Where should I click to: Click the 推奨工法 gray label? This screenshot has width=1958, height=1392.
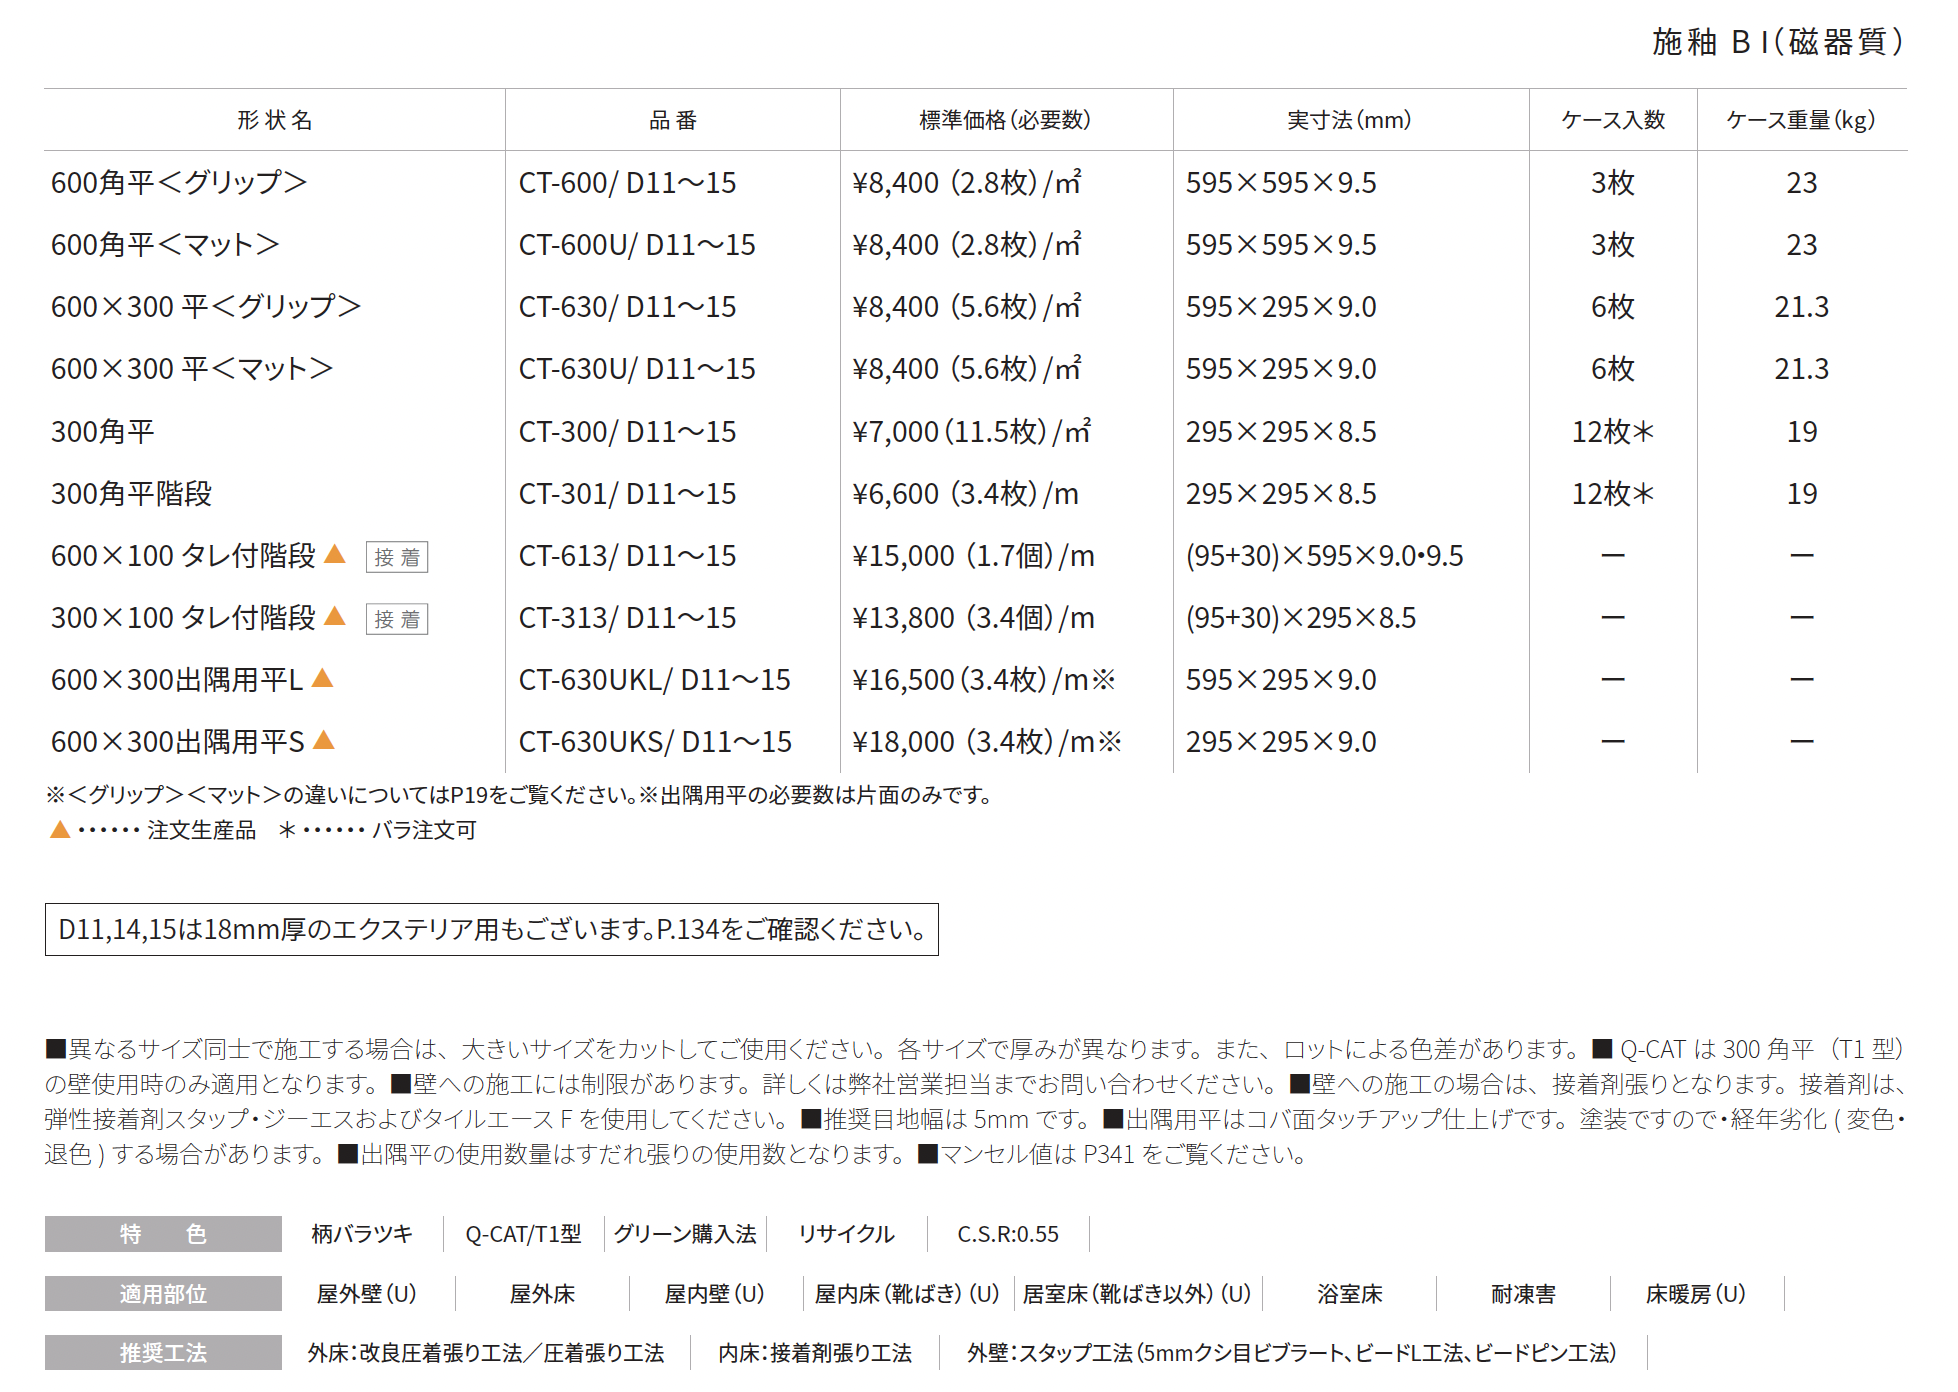click(x=163, y=1353)
